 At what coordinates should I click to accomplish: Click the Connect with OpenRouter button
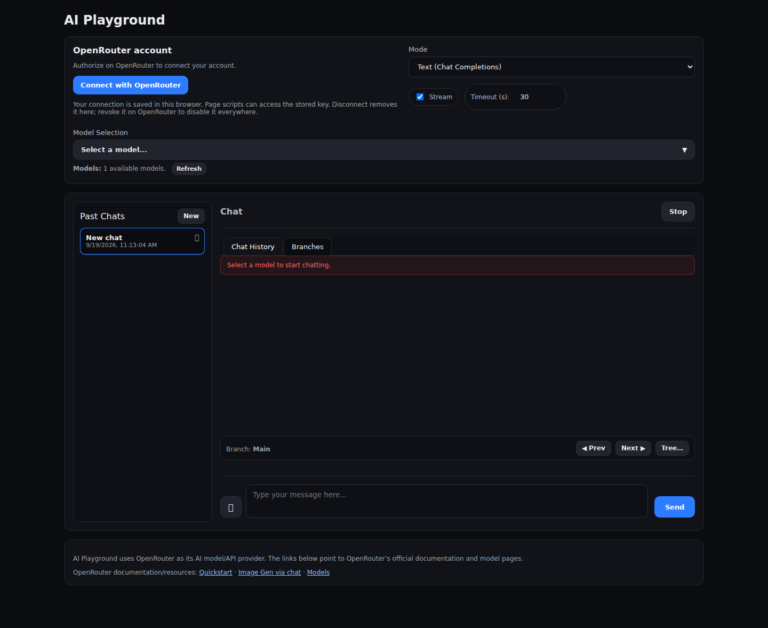tap(130, 85)
